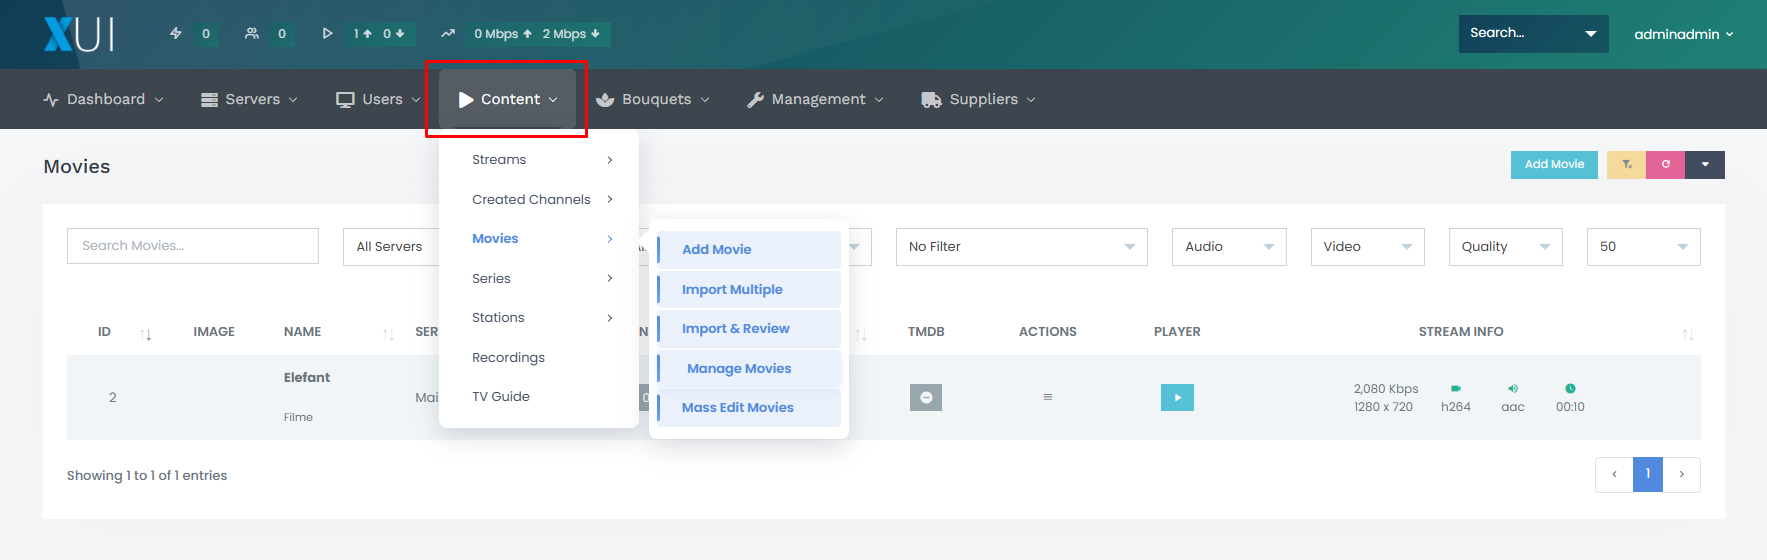
Task: Play the Elefant movie in player
Action: pos(1177,397)
